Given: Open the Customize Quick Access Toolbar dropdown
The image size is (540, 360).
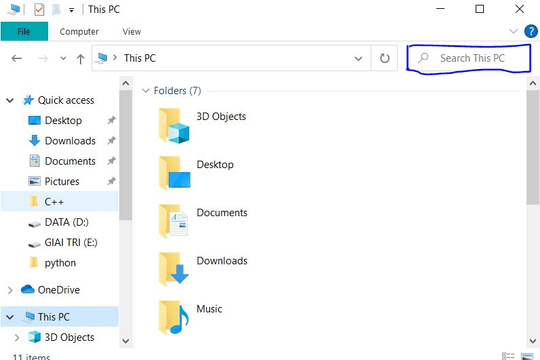Looking at the screenshot, I should (71, 10).
